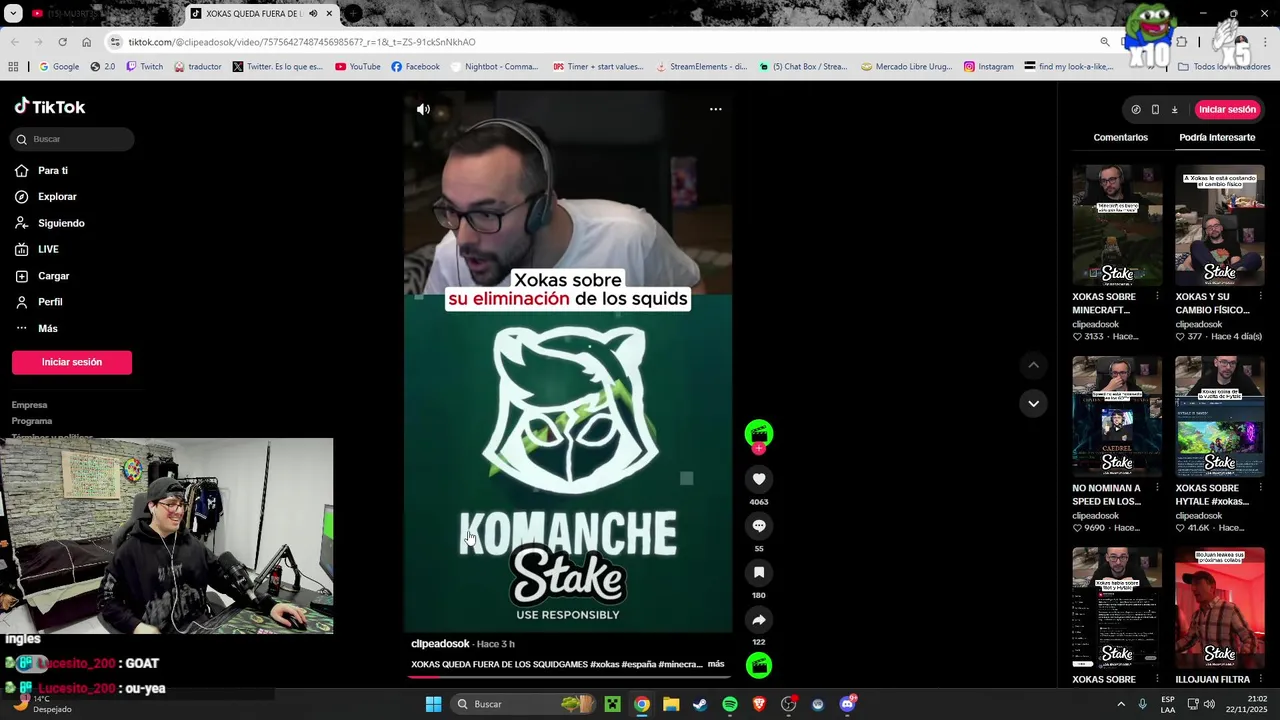This screenshot has height=720, width=1280.
Task: Share the video using arrow icon
Action: point(759,620)
